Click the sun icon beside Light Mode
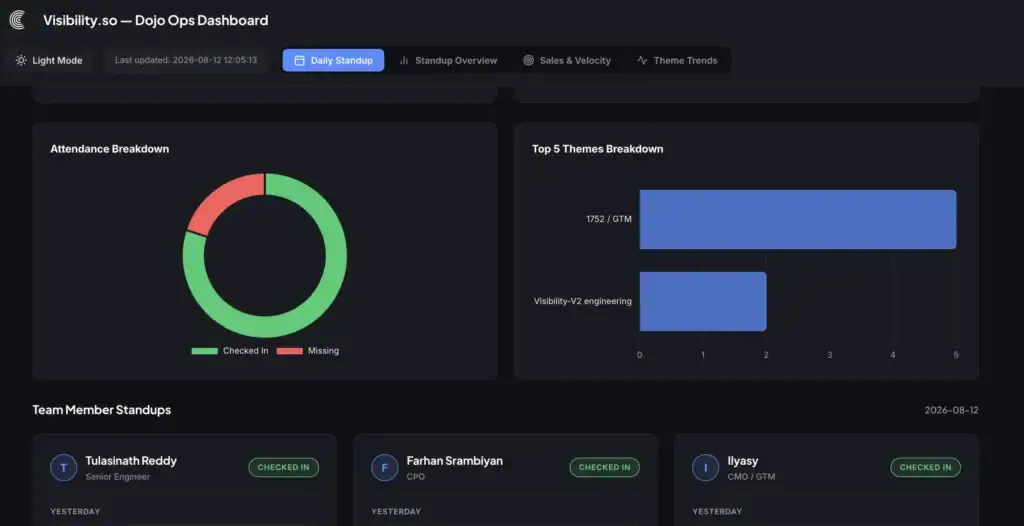The image size is (1024, 526). tap(21, 60)
